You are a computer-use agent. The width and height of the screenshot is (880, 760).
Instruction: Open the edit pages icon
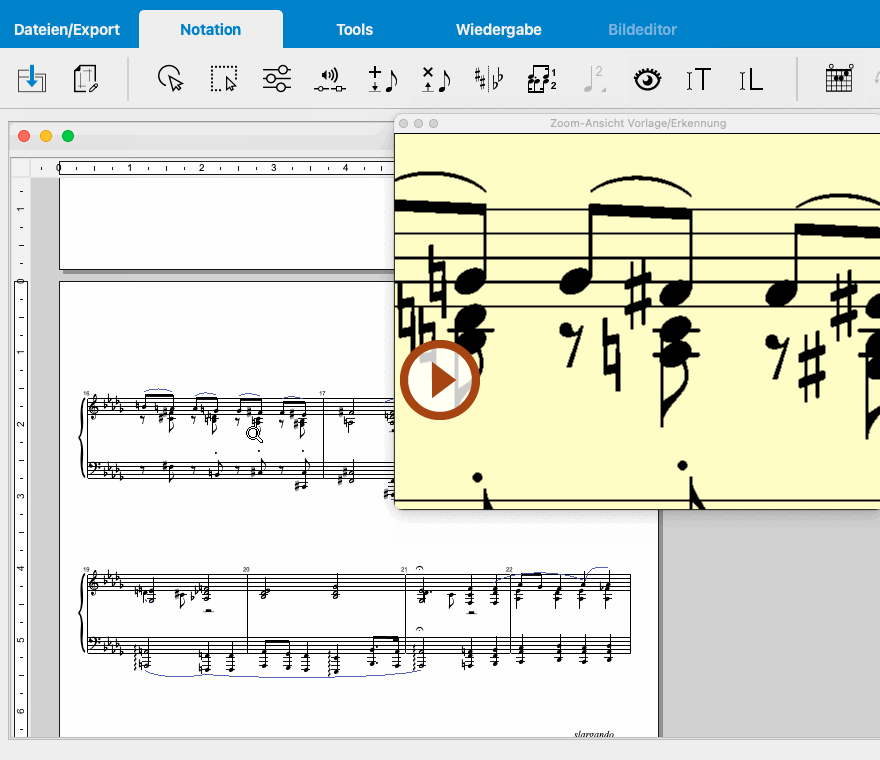(x=86, y=79)
